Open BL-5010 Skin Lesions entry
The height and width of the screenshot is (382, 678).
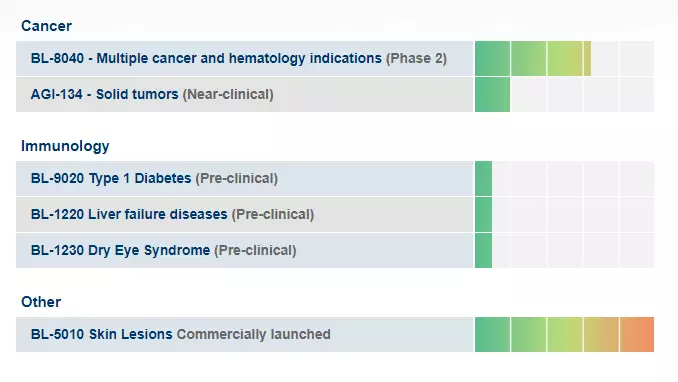click(x=244, y=334)
